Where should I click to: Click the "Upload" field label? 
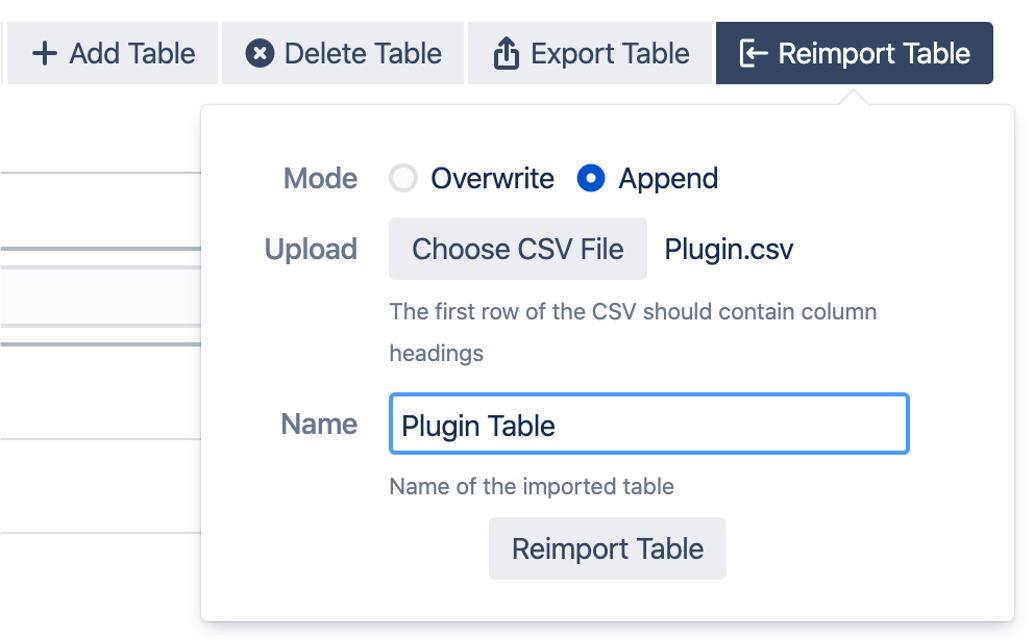pos(310,249)
